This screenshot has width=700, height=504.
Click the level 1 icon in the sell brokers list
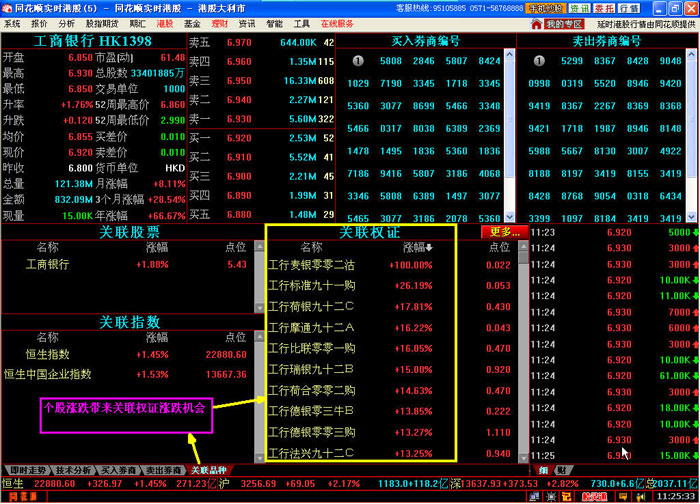(x=537, y=61)
